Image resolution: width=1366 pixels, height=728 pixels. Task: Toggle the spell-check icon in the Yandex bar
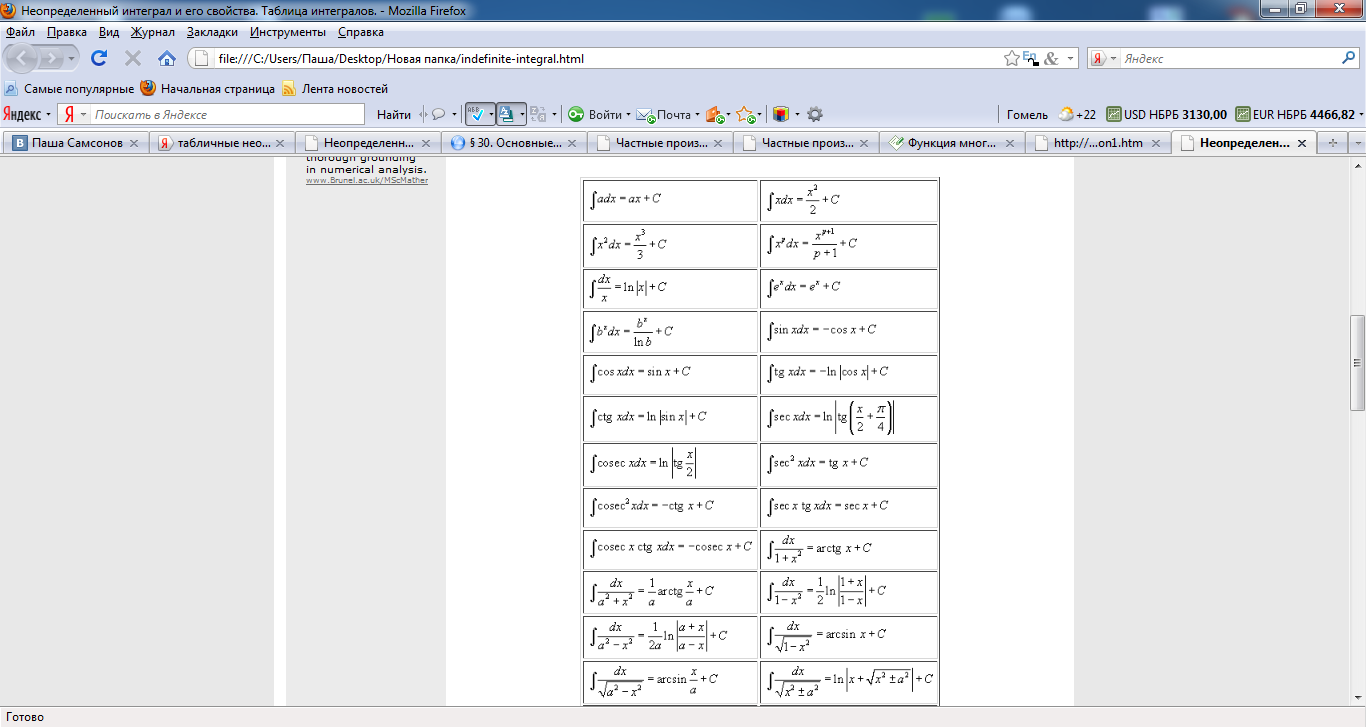[476, 114]
